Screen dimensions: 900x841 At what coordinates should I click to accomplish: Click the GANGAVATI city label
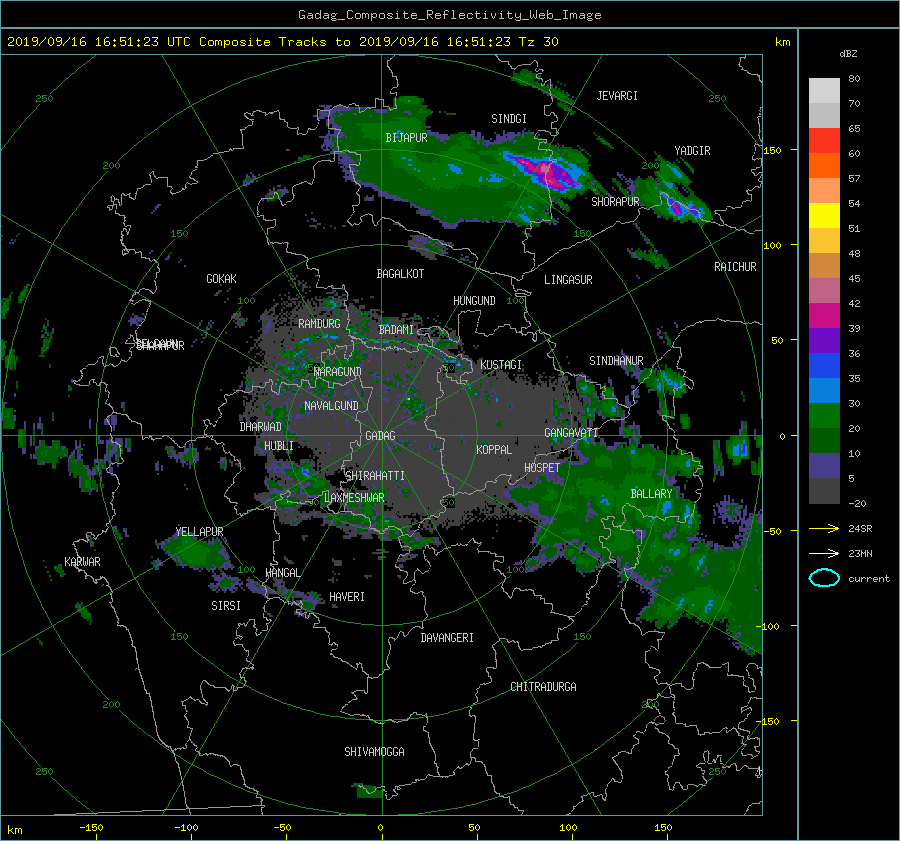click(x=571, y=433)
